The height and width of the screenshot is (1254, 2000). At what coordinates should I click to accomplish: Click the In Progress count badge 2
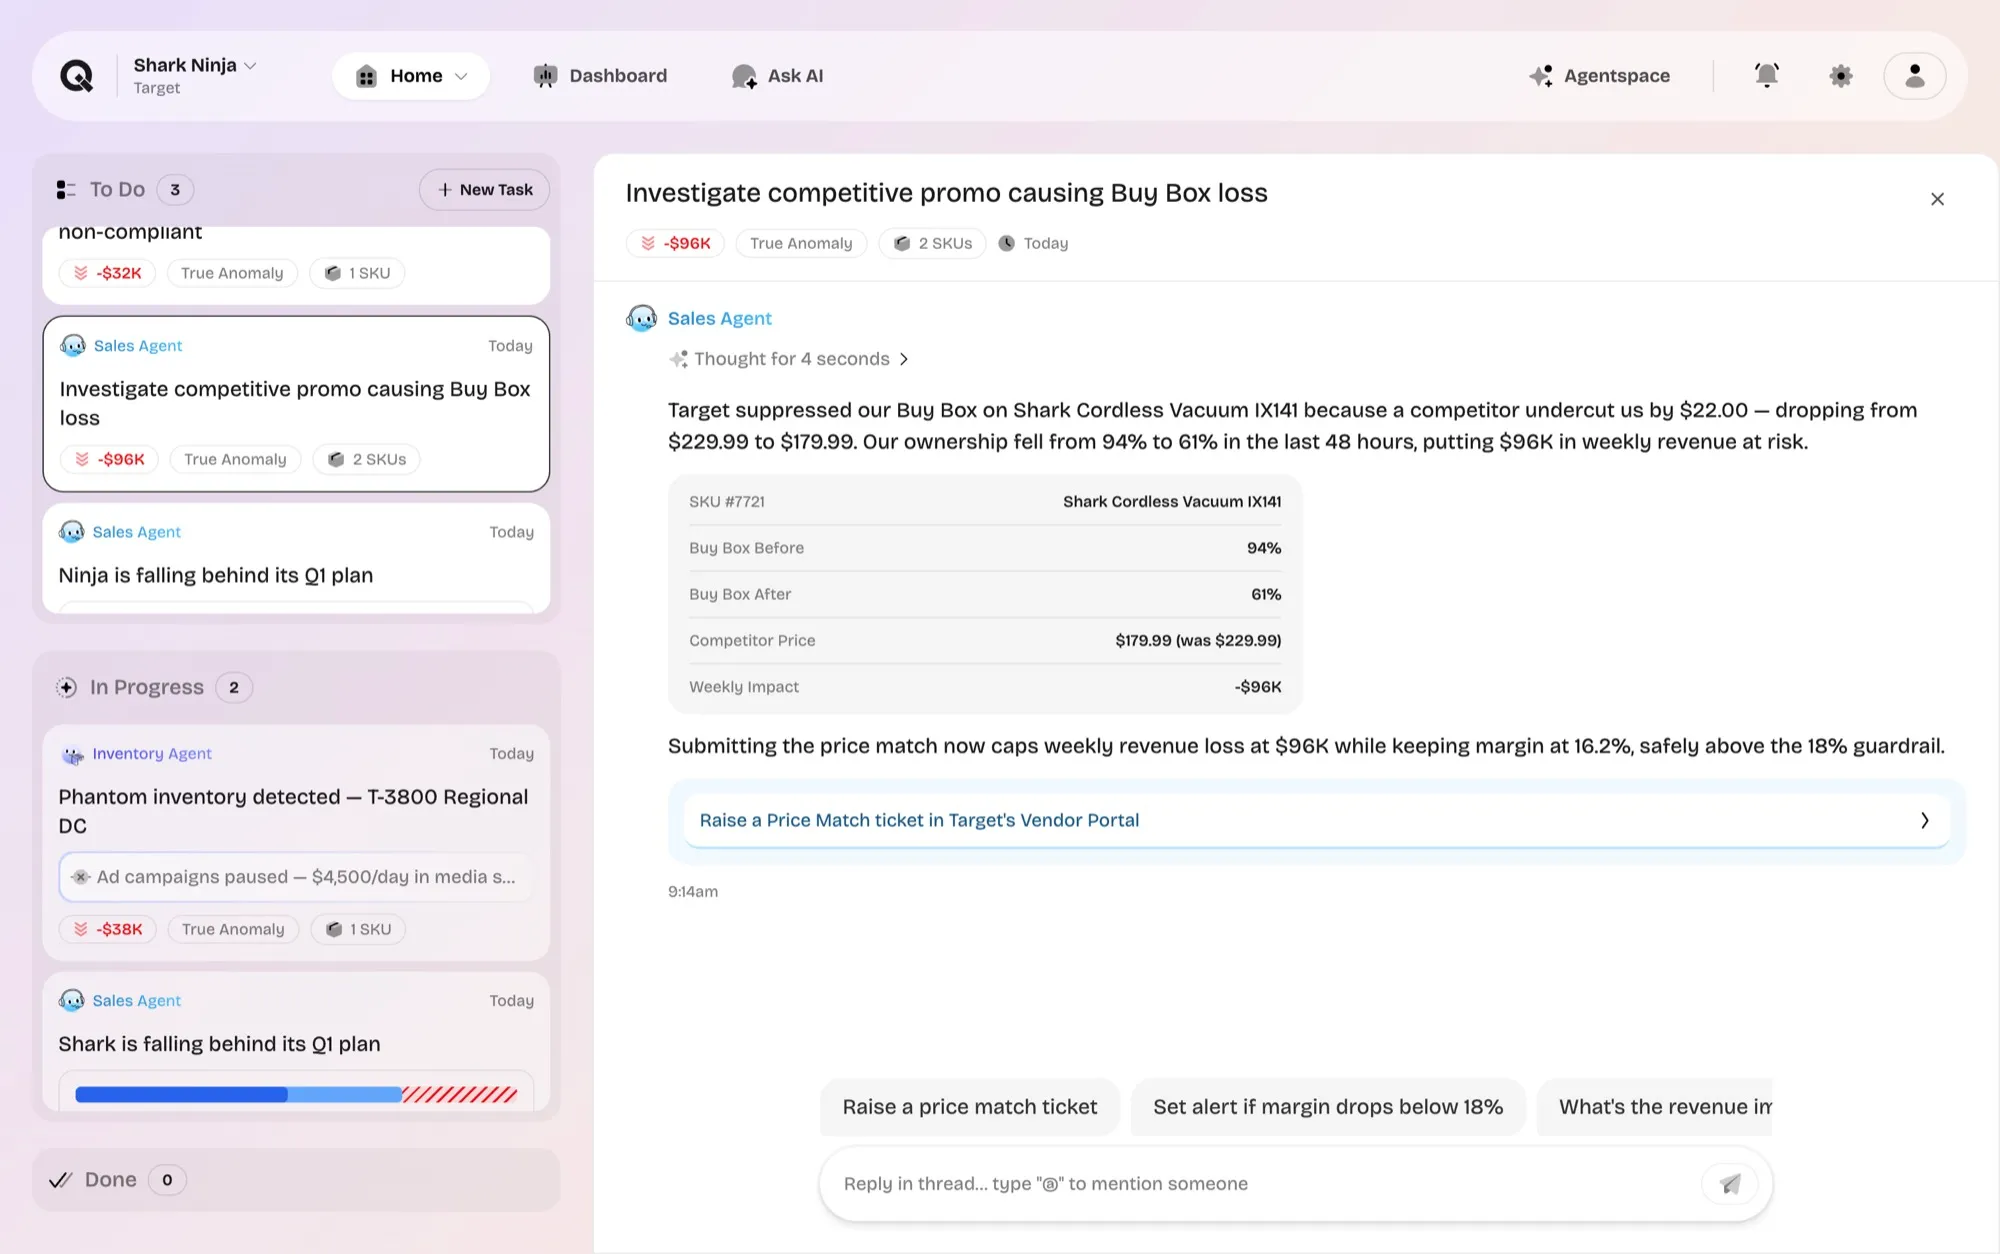[234, 687]
